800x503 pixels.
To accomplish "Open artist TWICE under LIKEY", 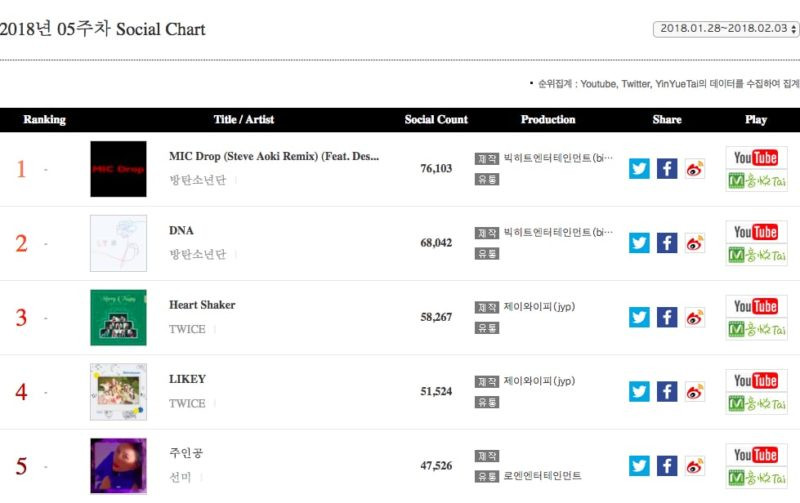I will (x=187, y=404).
